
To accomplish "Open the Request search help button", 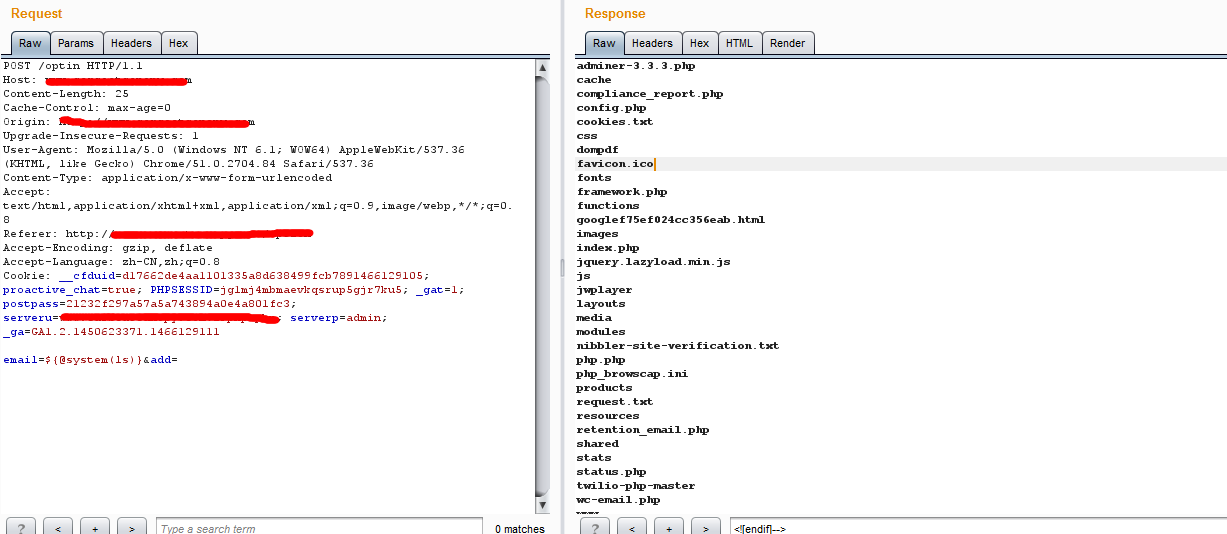I will [21, 527].
